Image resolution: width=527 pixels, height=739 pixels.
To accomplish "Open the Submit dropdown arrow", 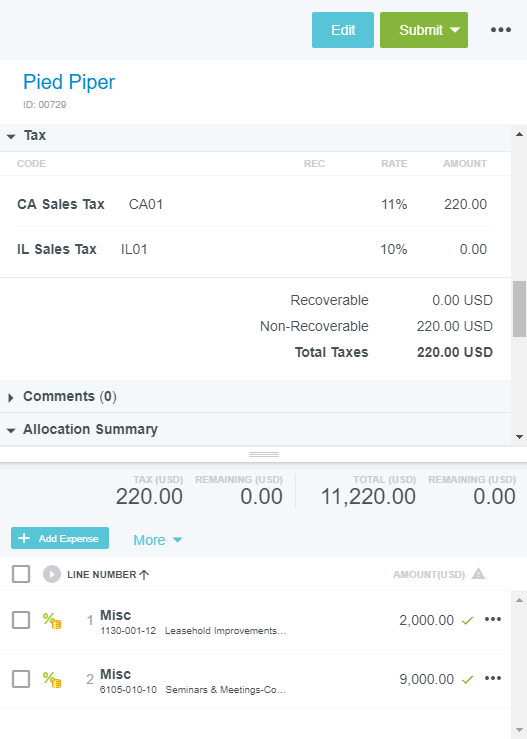I will 455,30.
